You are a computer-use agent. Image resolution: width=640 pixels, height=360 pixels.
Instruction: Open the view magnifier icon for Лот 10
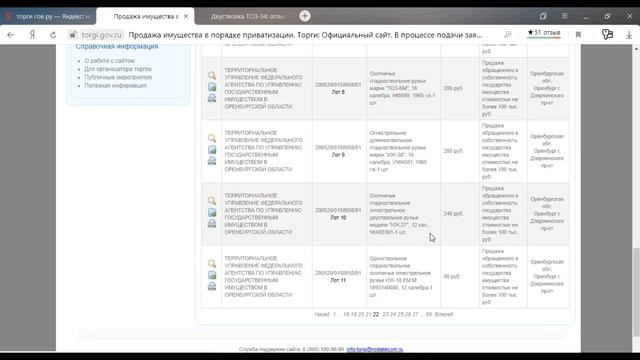tap(212, 201)
